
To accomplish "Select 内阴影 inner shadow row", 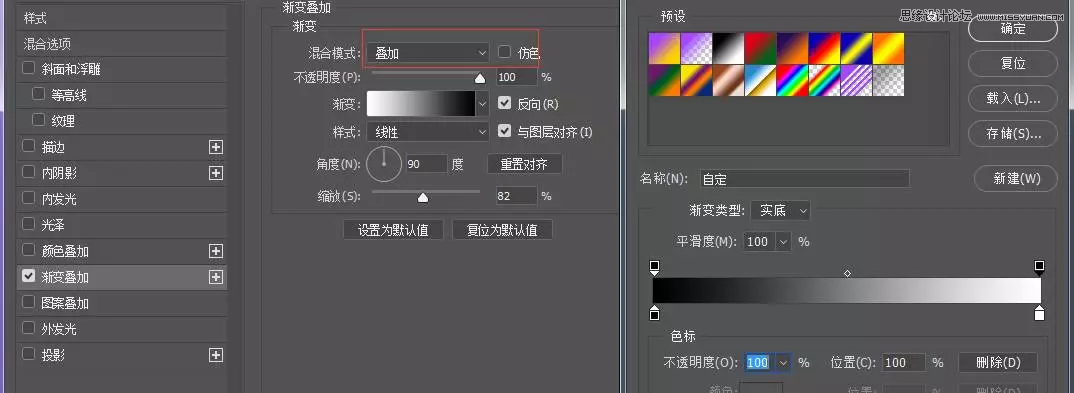I will click(x=122, y=173).
